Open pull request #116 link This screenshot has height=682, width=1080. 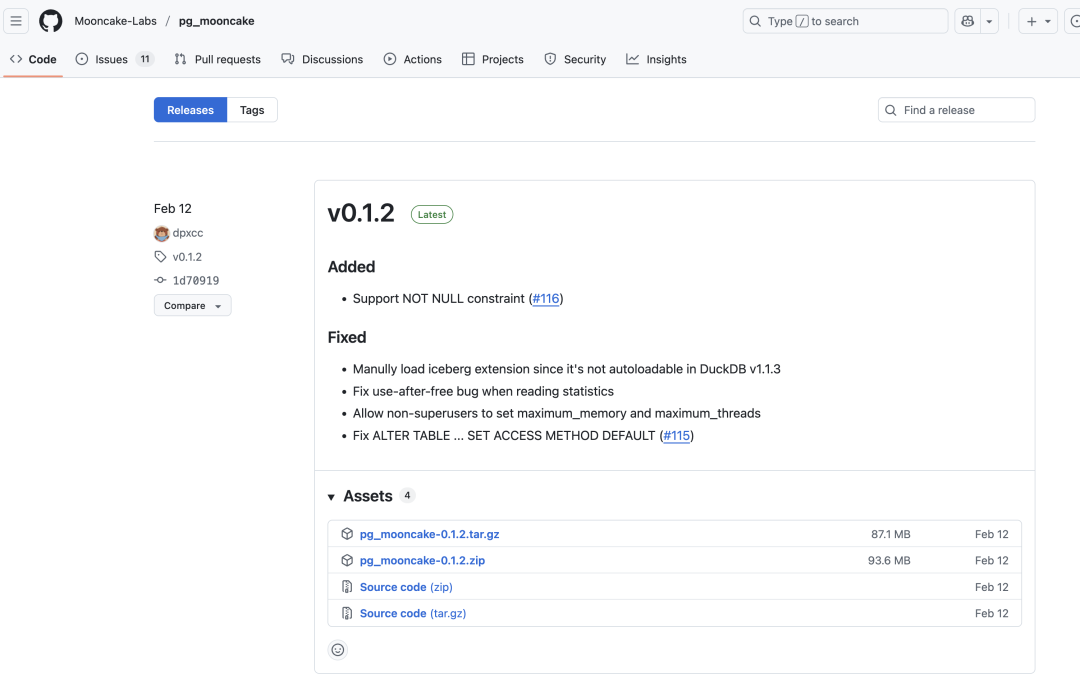point(546,299)
